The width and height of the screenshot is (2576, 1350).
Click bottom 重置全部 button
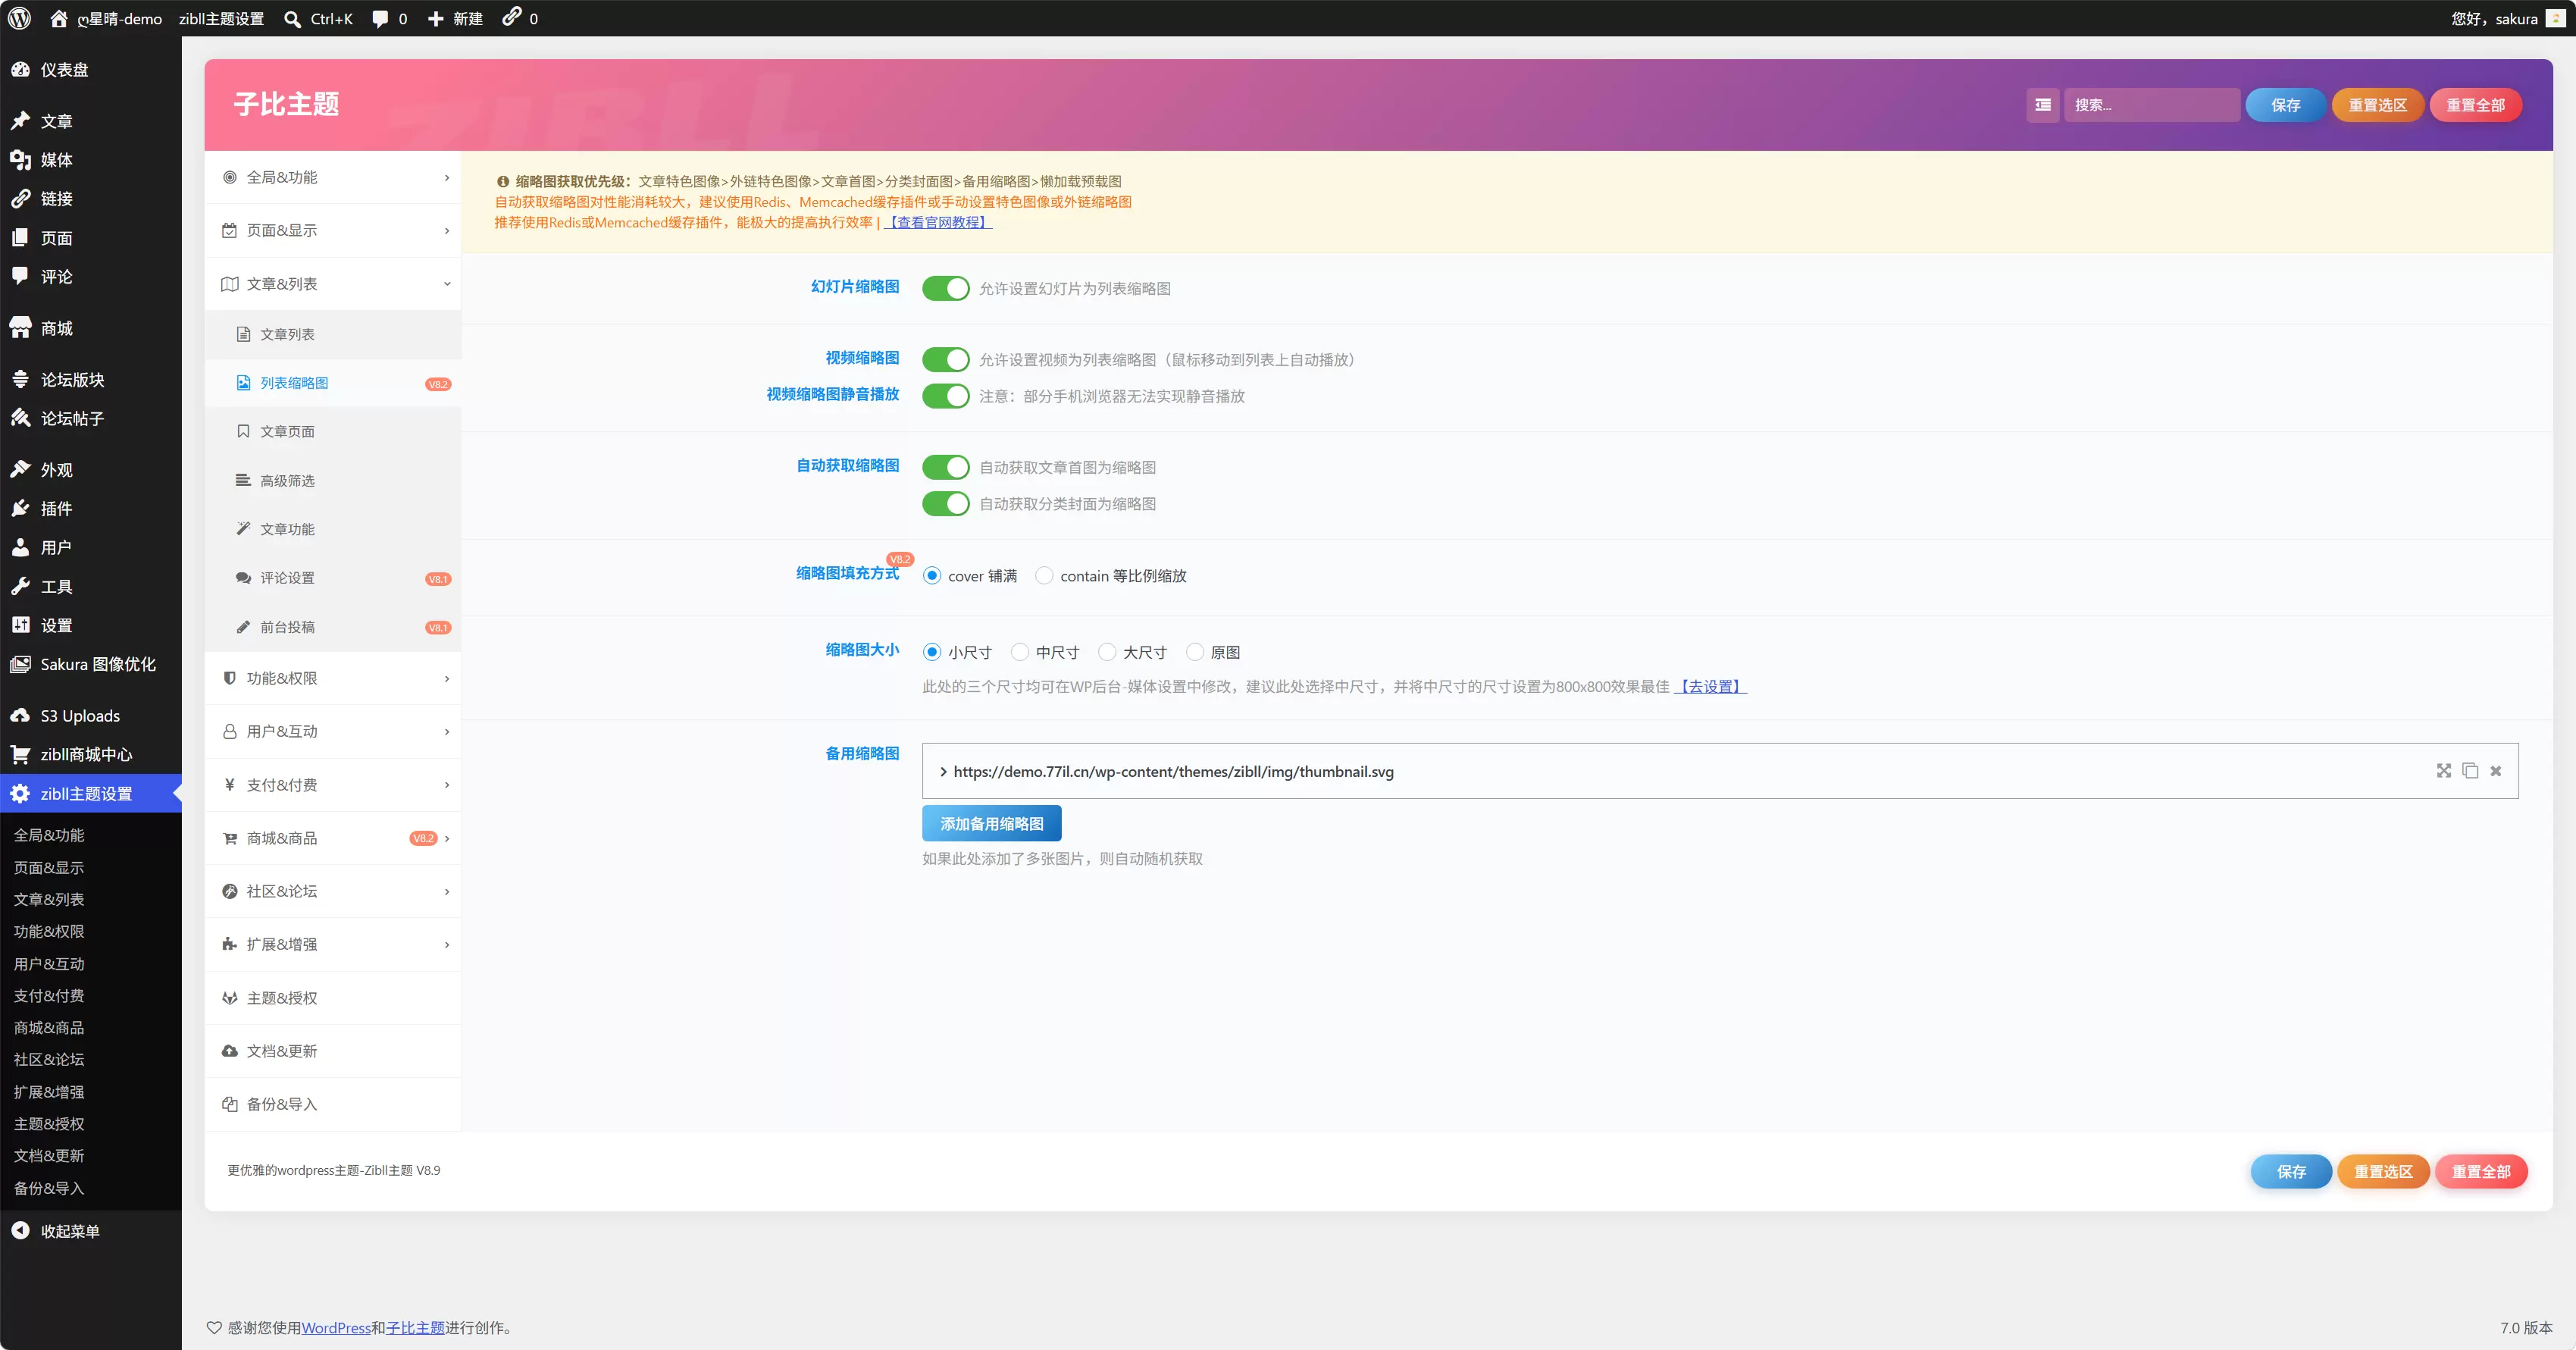pos(2480,1171)
